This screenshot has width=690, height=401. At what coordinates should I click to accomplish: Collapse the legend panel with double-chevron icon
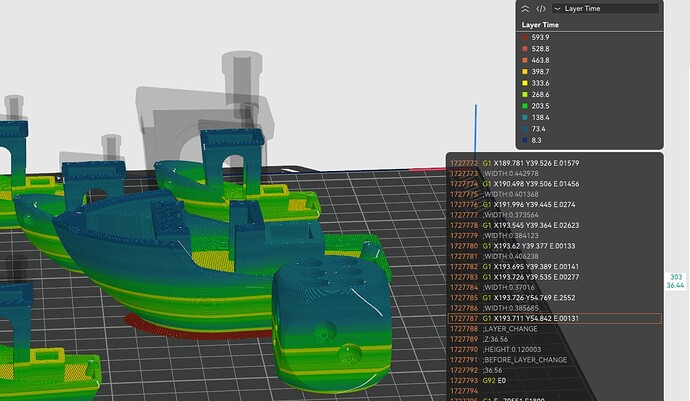click(525, 8)
